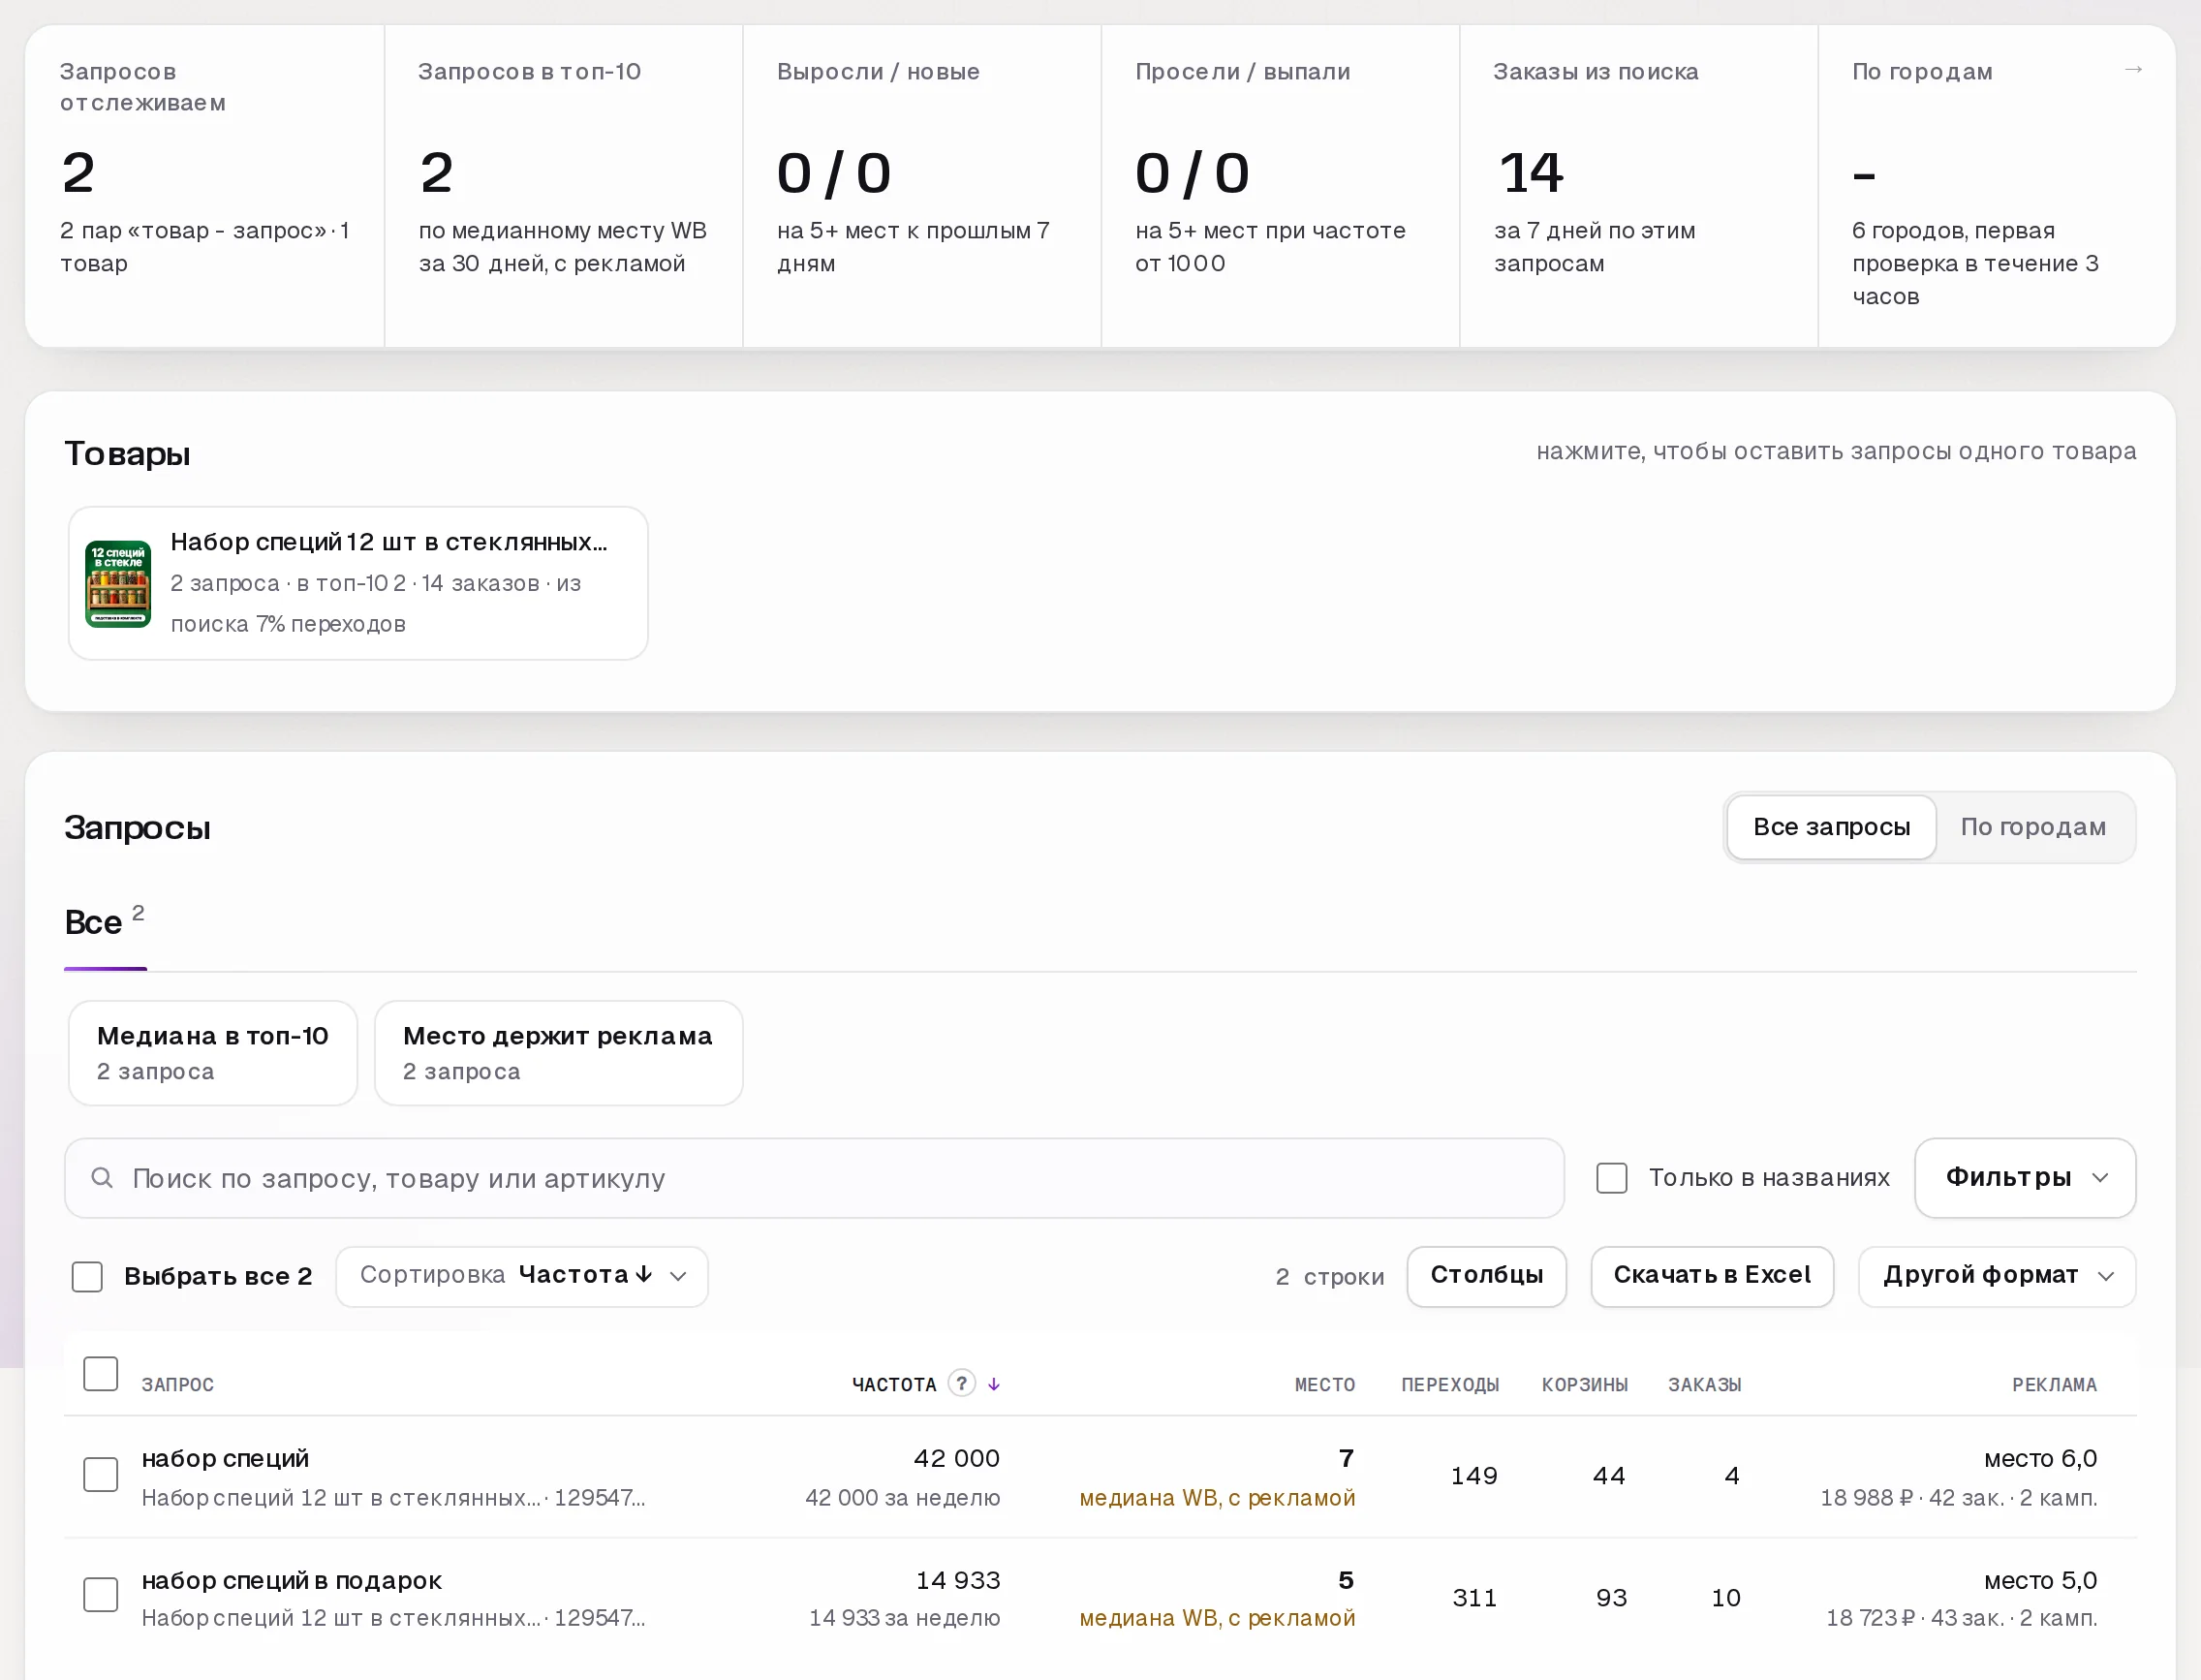The image size is (2201, 1680).
Task: Click the arrow icon in По городам card
Action: point(2133,70)
